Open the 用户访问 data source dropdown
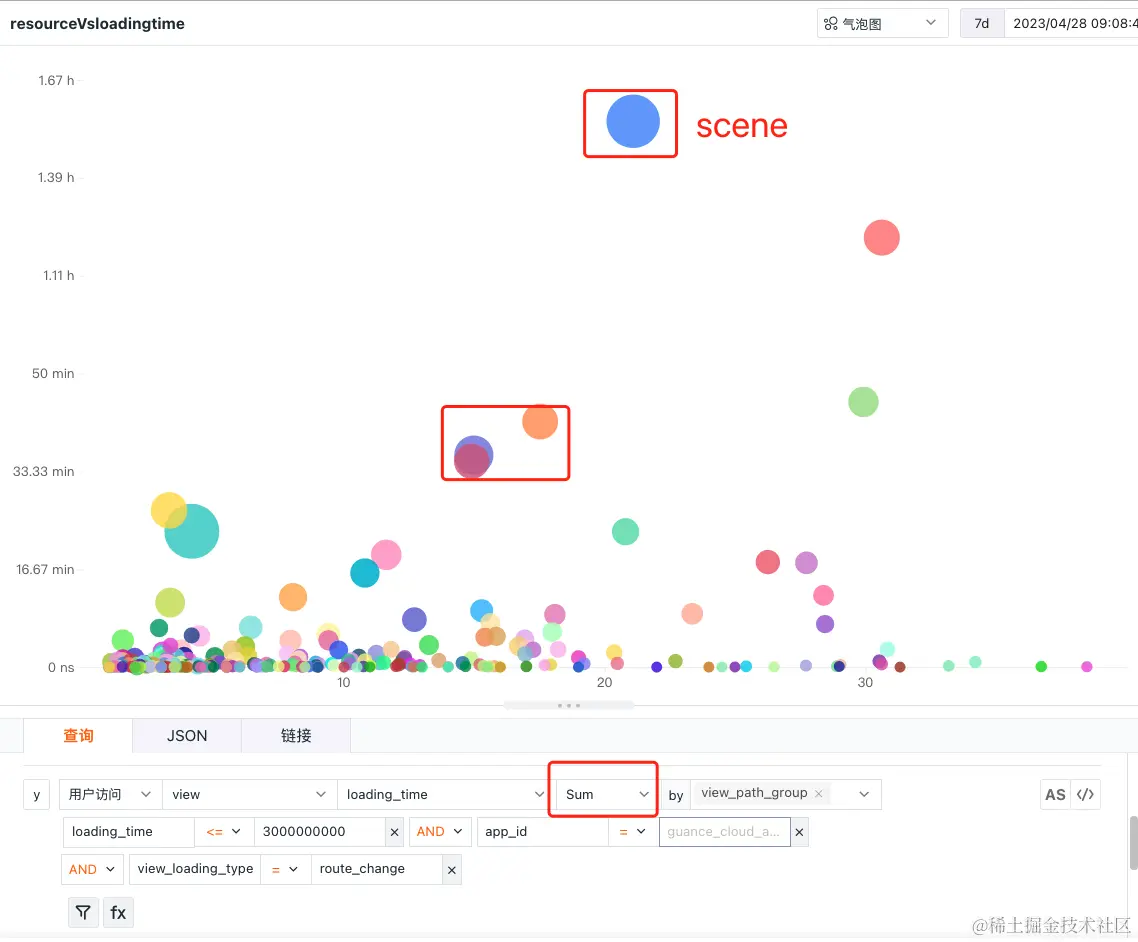 tap(110, 795)
